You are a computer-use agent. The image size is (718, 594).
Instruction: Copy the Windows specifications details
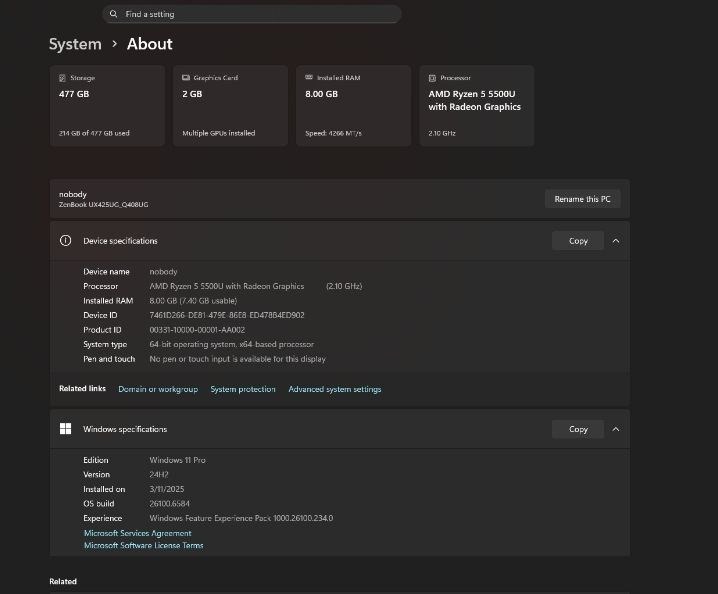click(x=578, y=429)
